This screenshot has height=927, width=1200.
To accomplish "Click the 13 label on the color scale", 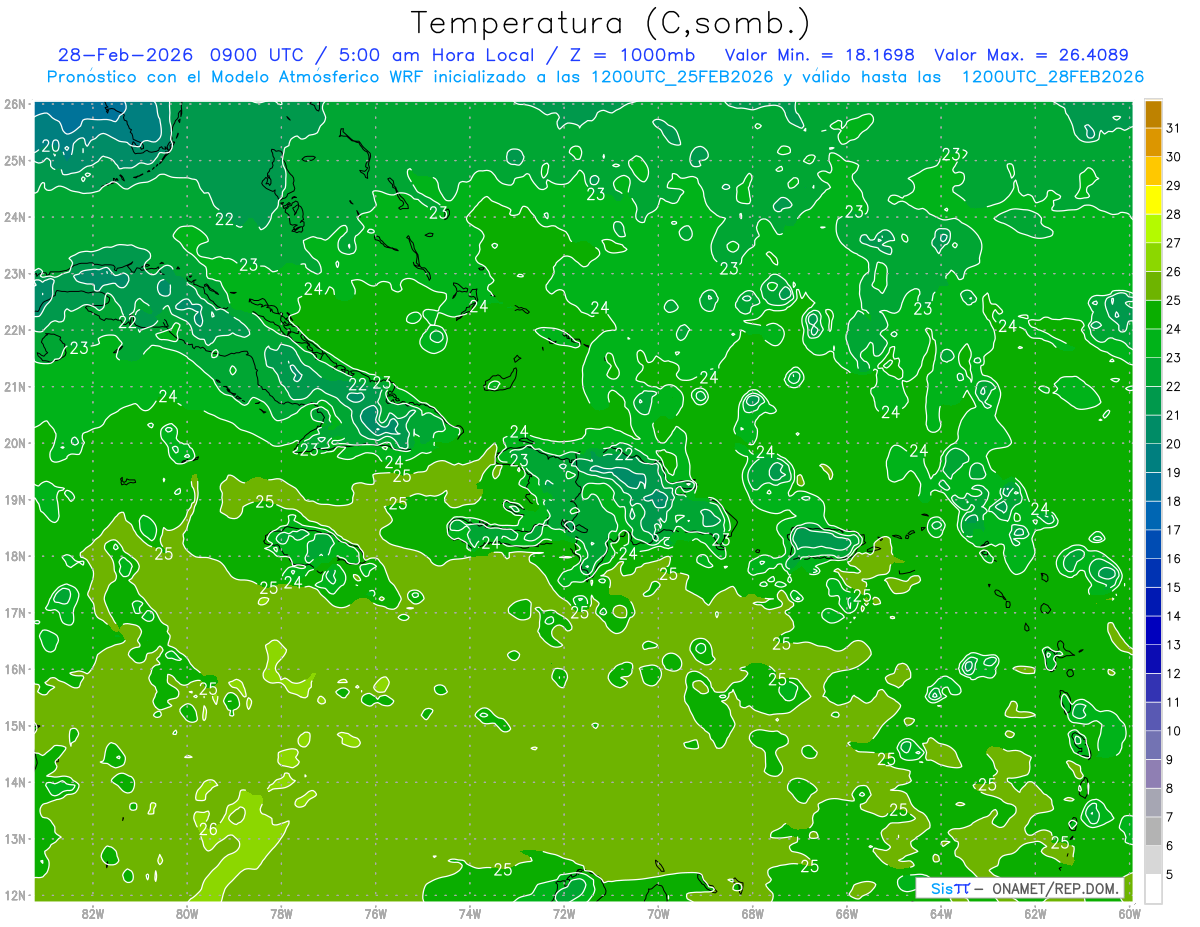I will click(x=1173, y=645).
